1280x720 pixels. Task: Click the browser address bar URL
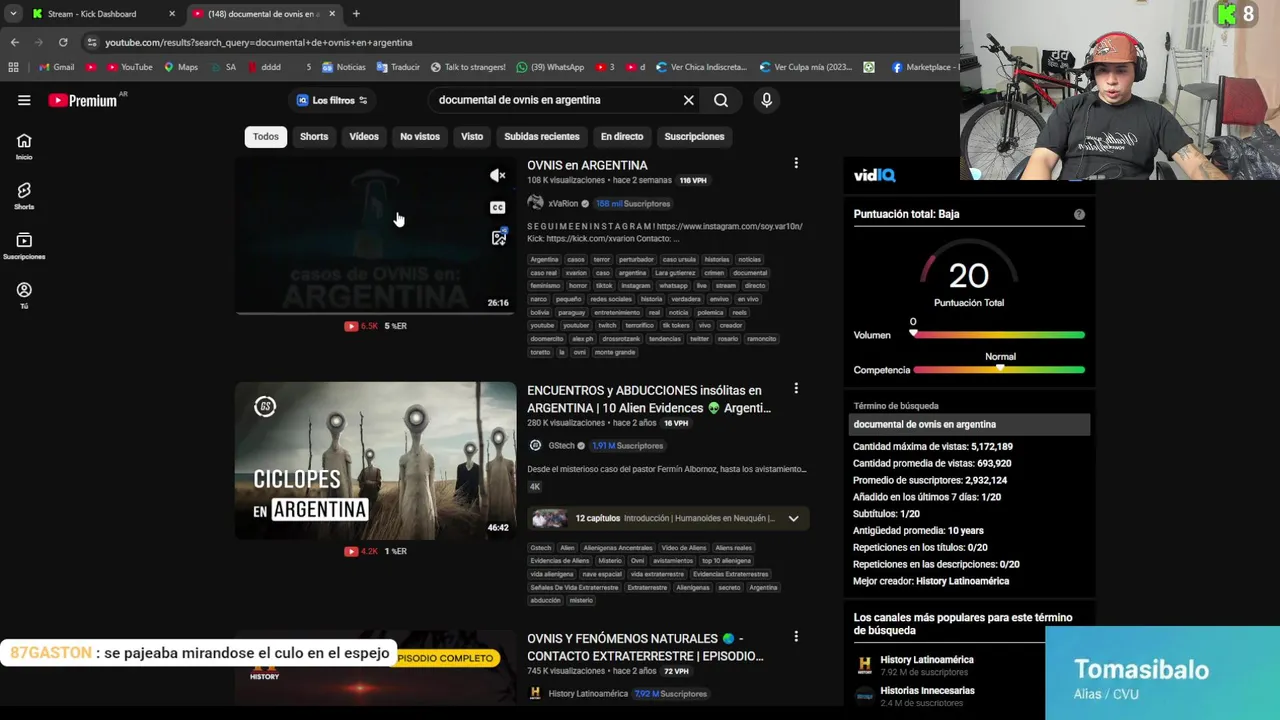pos(259,42)
